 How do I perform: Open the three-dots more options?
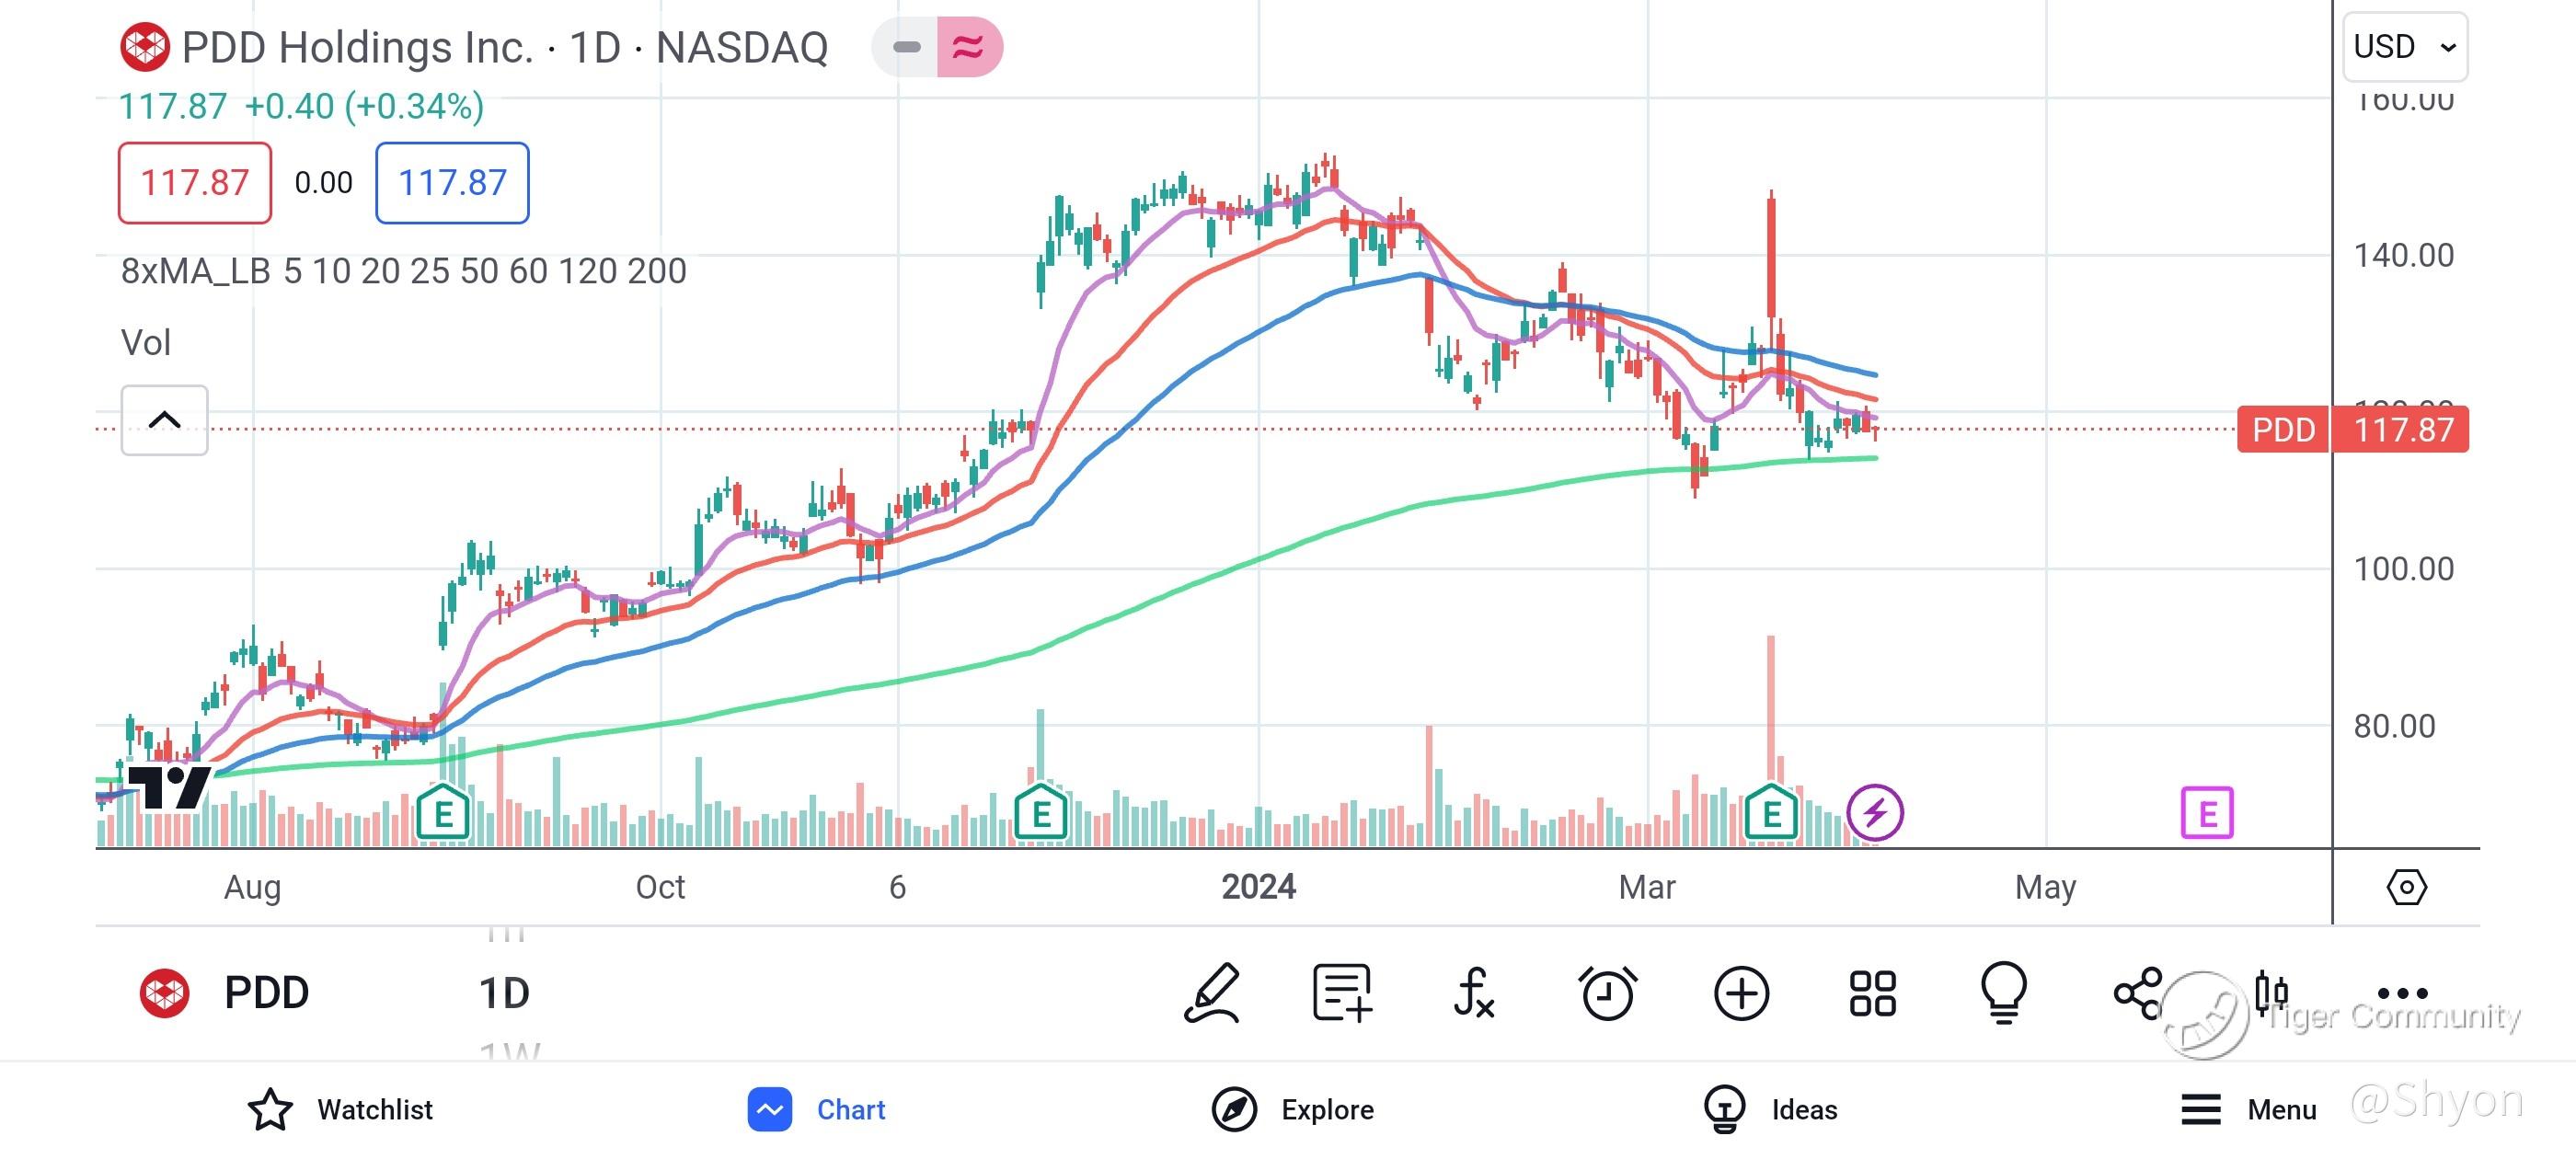click(x=2402, y=993)
